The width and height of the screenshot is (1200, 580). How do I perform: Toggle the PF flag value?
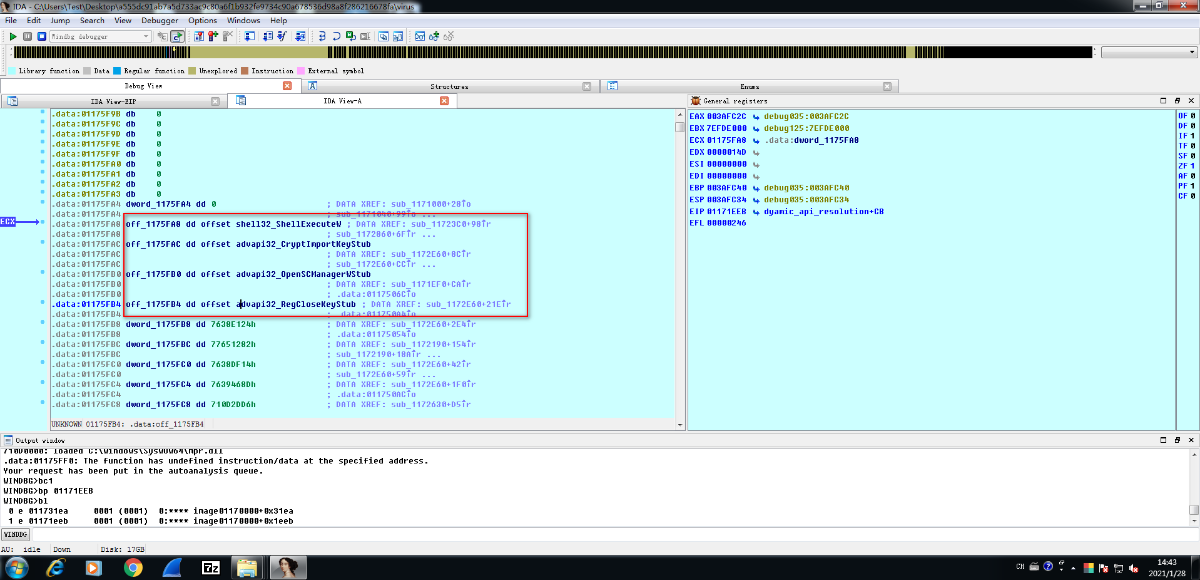click(x=1193, y=184)
